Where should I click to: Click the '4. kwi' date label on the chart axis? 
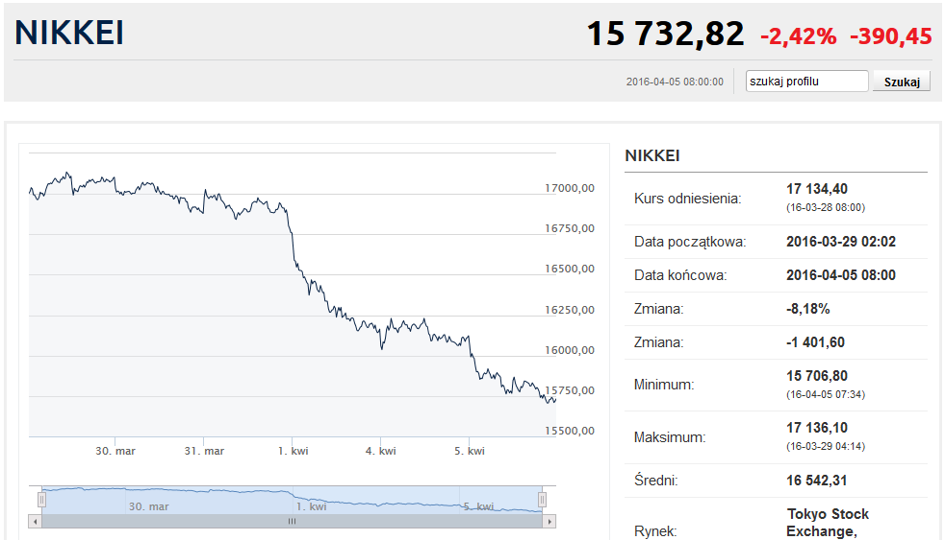(381, 451)
